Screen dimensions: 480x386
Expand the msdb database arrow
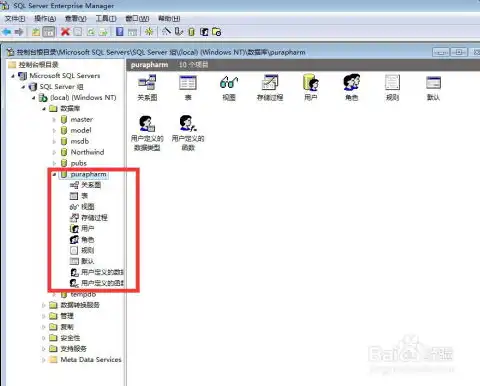tap(54, 142)
